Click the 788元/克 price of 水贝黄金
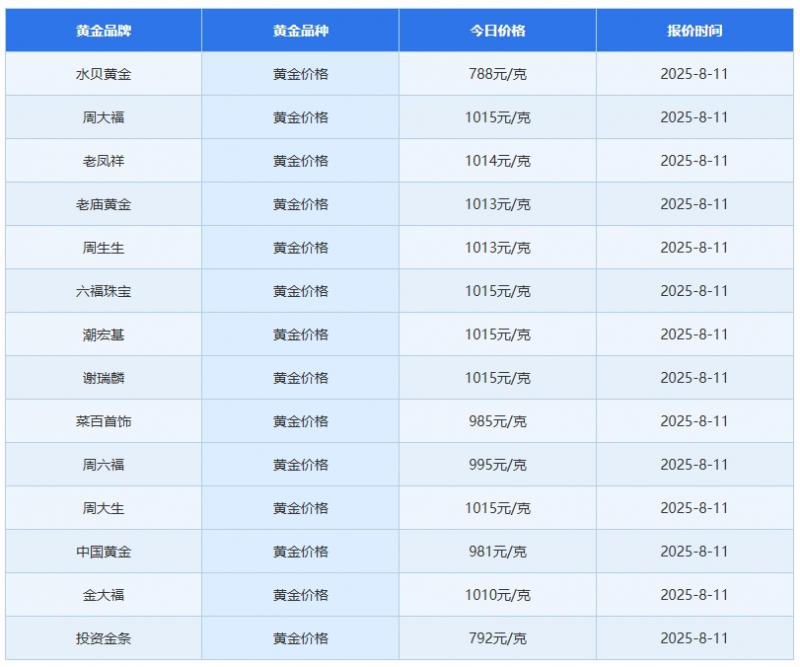800x667 pixels. tap(497, 74)
